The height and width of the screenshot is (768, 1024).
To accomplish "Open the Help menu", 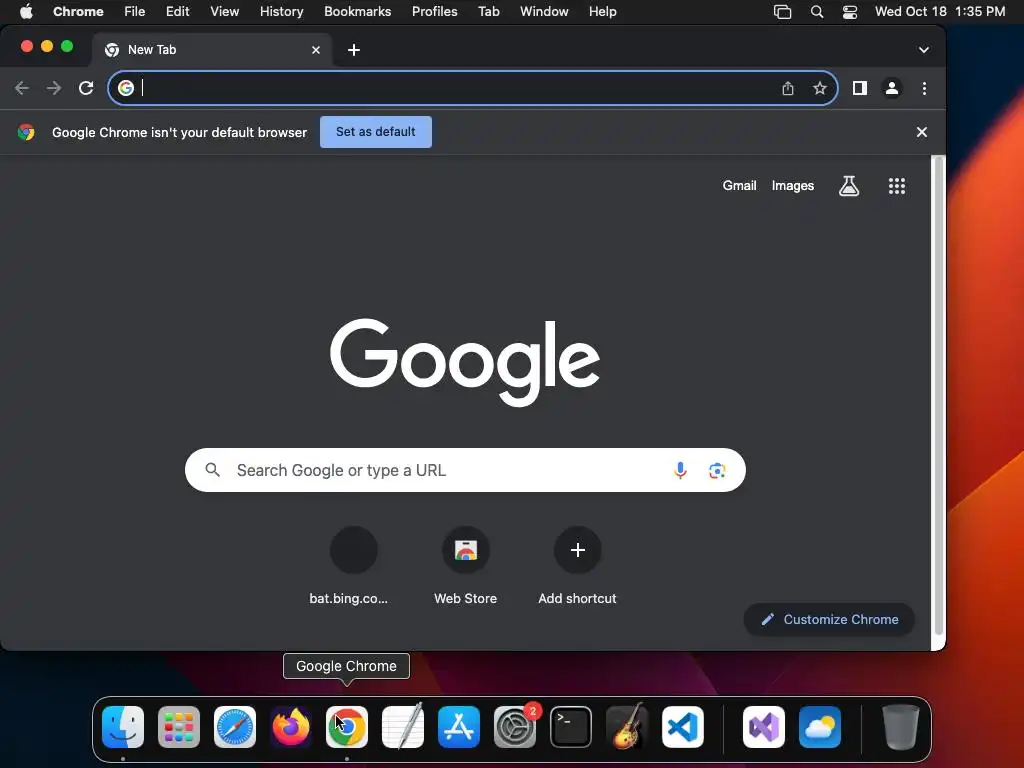I will (x=602, y=12).
